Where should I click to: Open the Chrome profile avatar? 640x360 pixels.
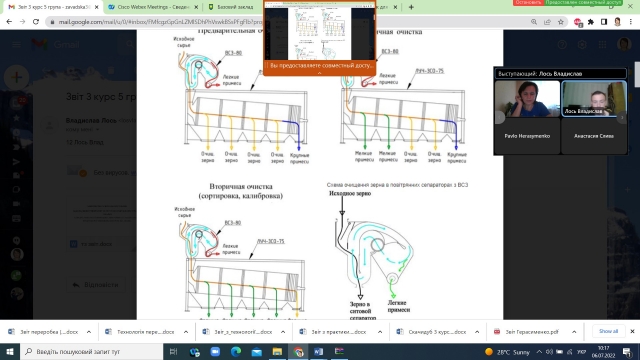click(x=618, y=22)
